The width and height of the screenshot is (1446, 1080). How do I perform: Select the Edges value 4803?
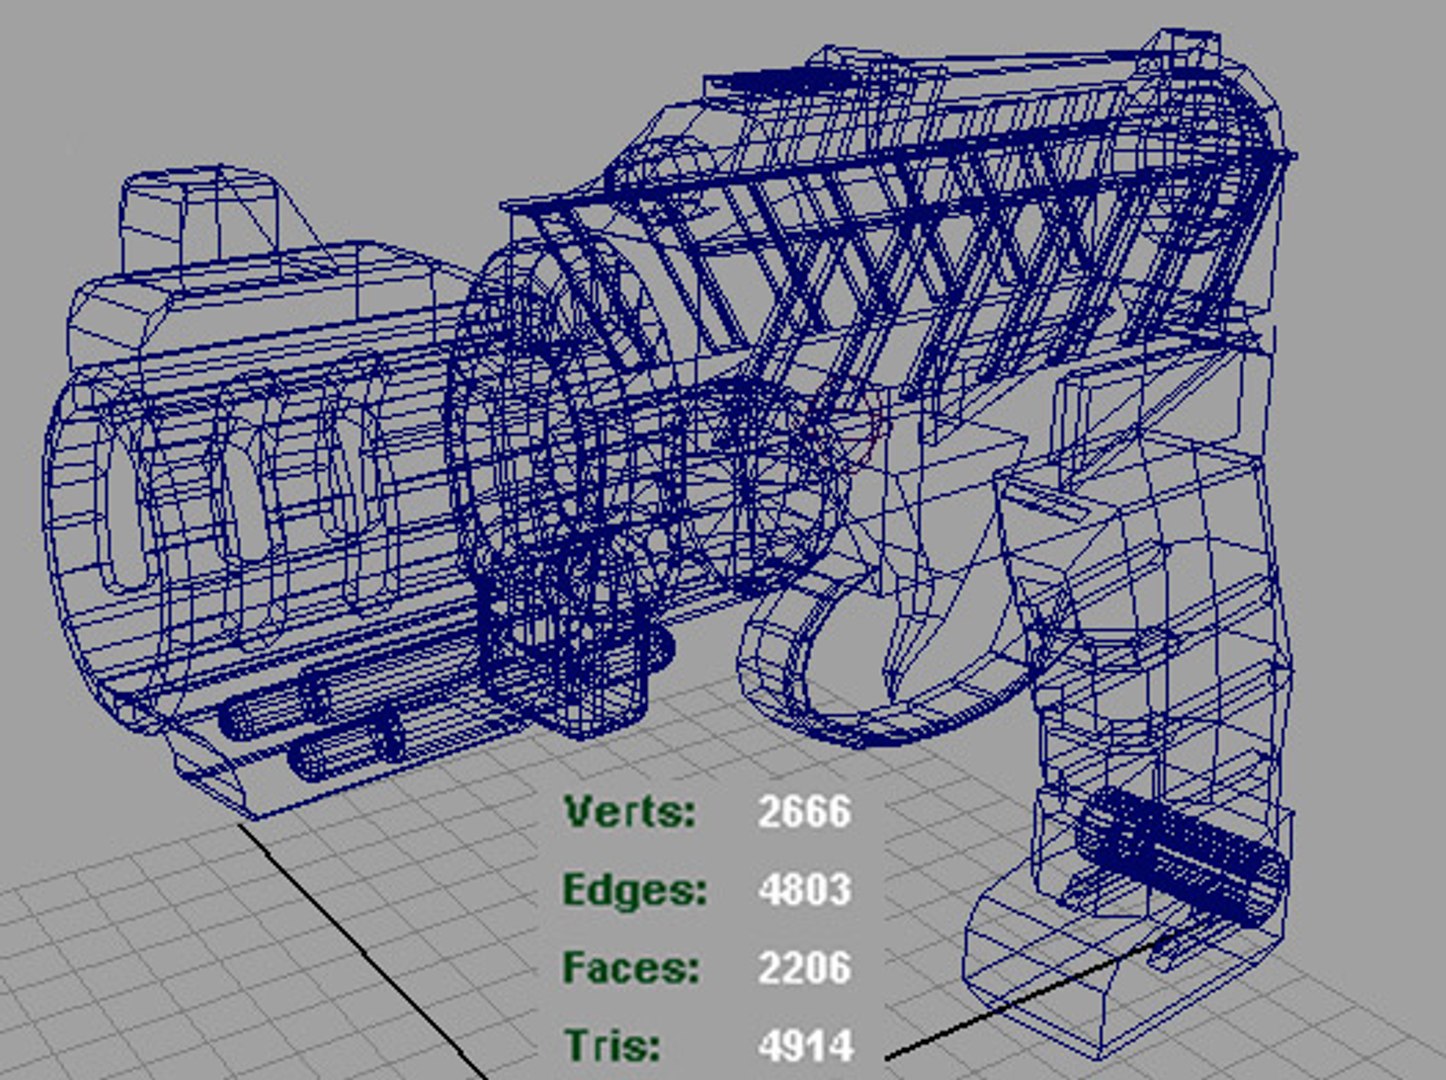pyautogui.click(x=805, y=888)
